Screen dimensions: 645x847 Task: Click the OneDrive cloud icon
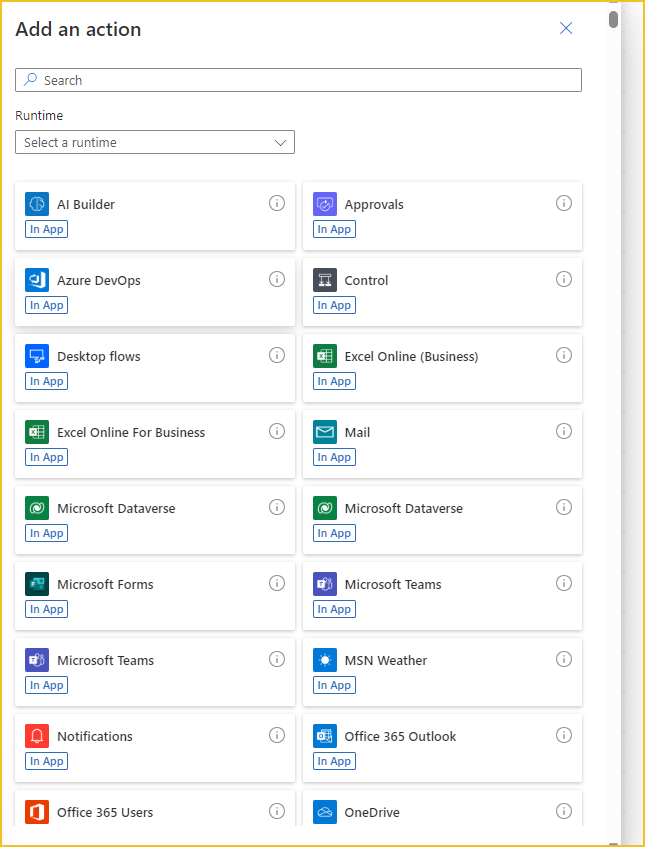325,812
